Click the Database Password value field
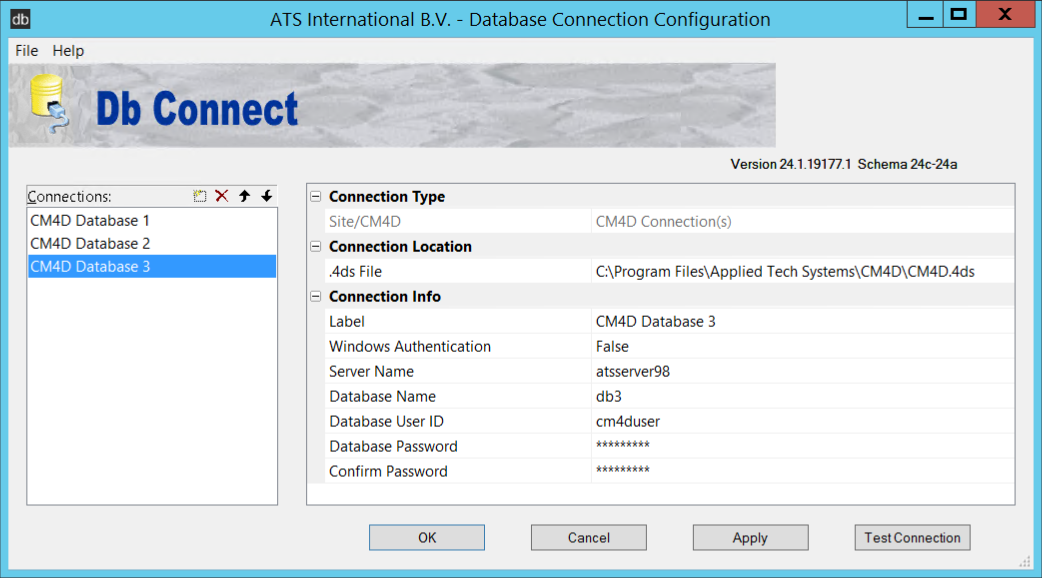The height and width of the screenshot is (578, 1042). [x=803, y=446]
